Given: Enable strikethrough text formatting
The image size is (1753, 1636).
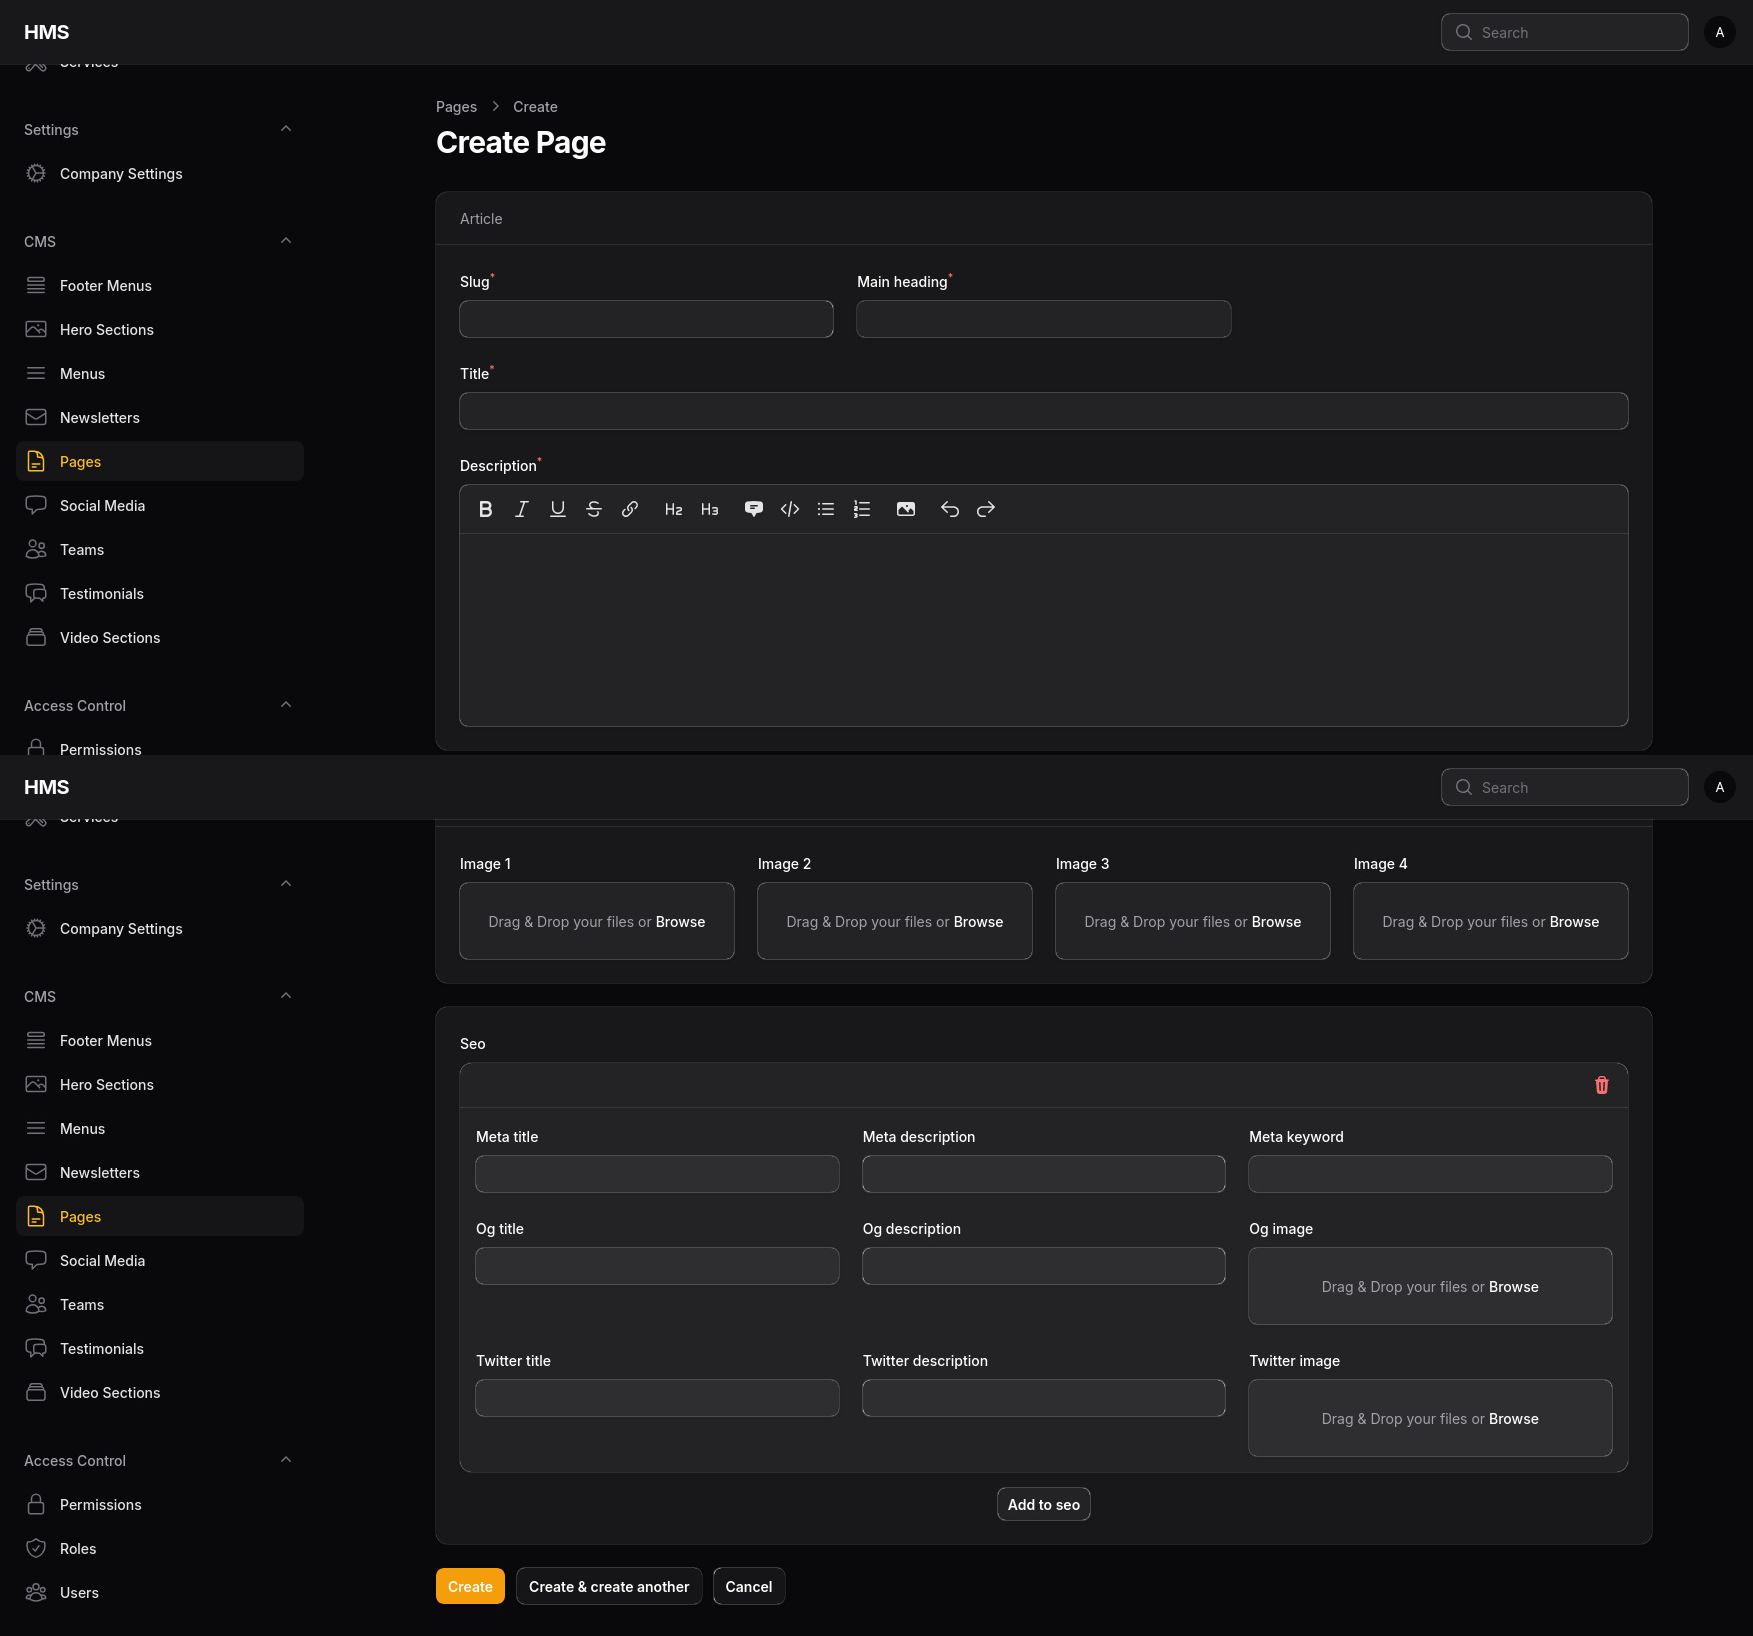Looking at the screenshot, I should click(x=594, y=509).
